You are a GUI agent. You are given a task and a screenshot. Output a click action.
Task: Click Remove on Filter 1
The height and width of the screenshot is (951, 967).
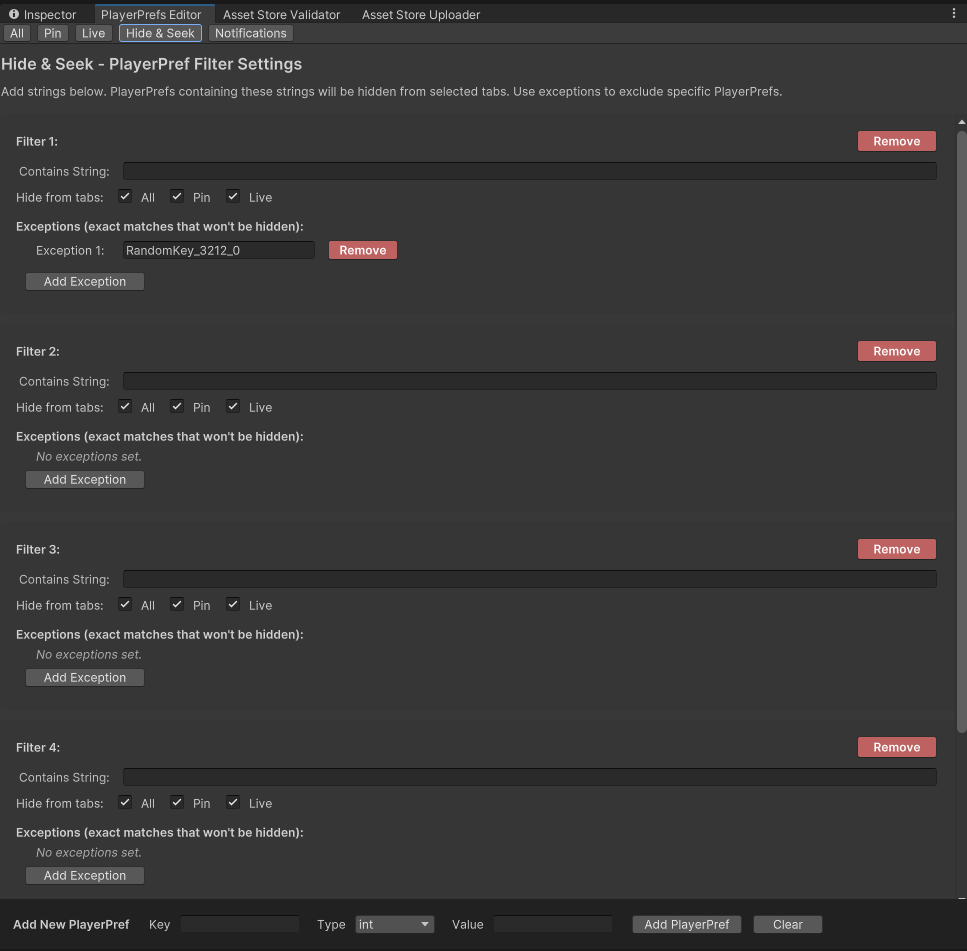click(x=895, y=141)
